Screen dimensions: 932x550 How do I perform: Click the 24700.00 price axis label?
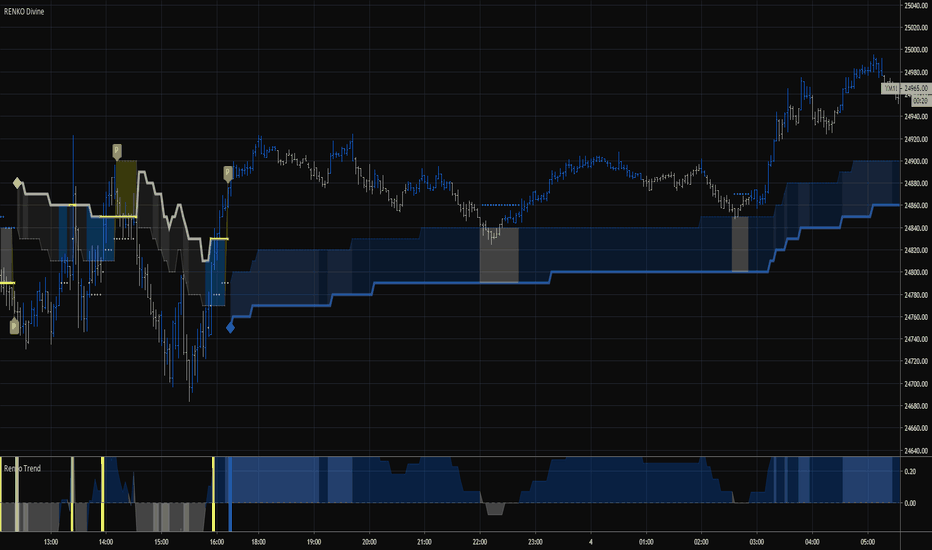point(916,384)
